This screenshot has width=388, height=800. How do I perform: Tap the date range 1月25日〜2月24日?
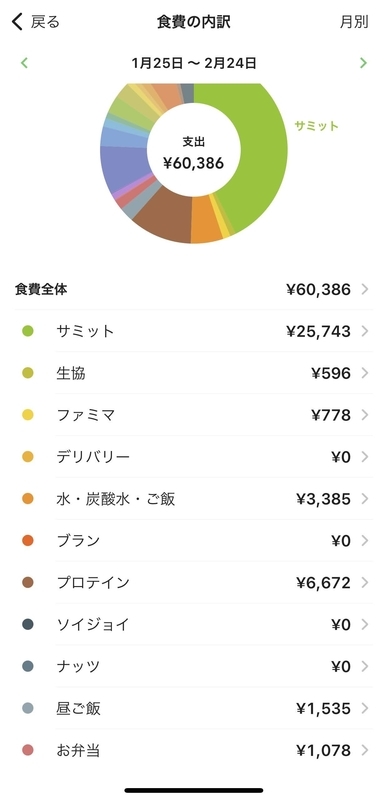pos(193,63)
